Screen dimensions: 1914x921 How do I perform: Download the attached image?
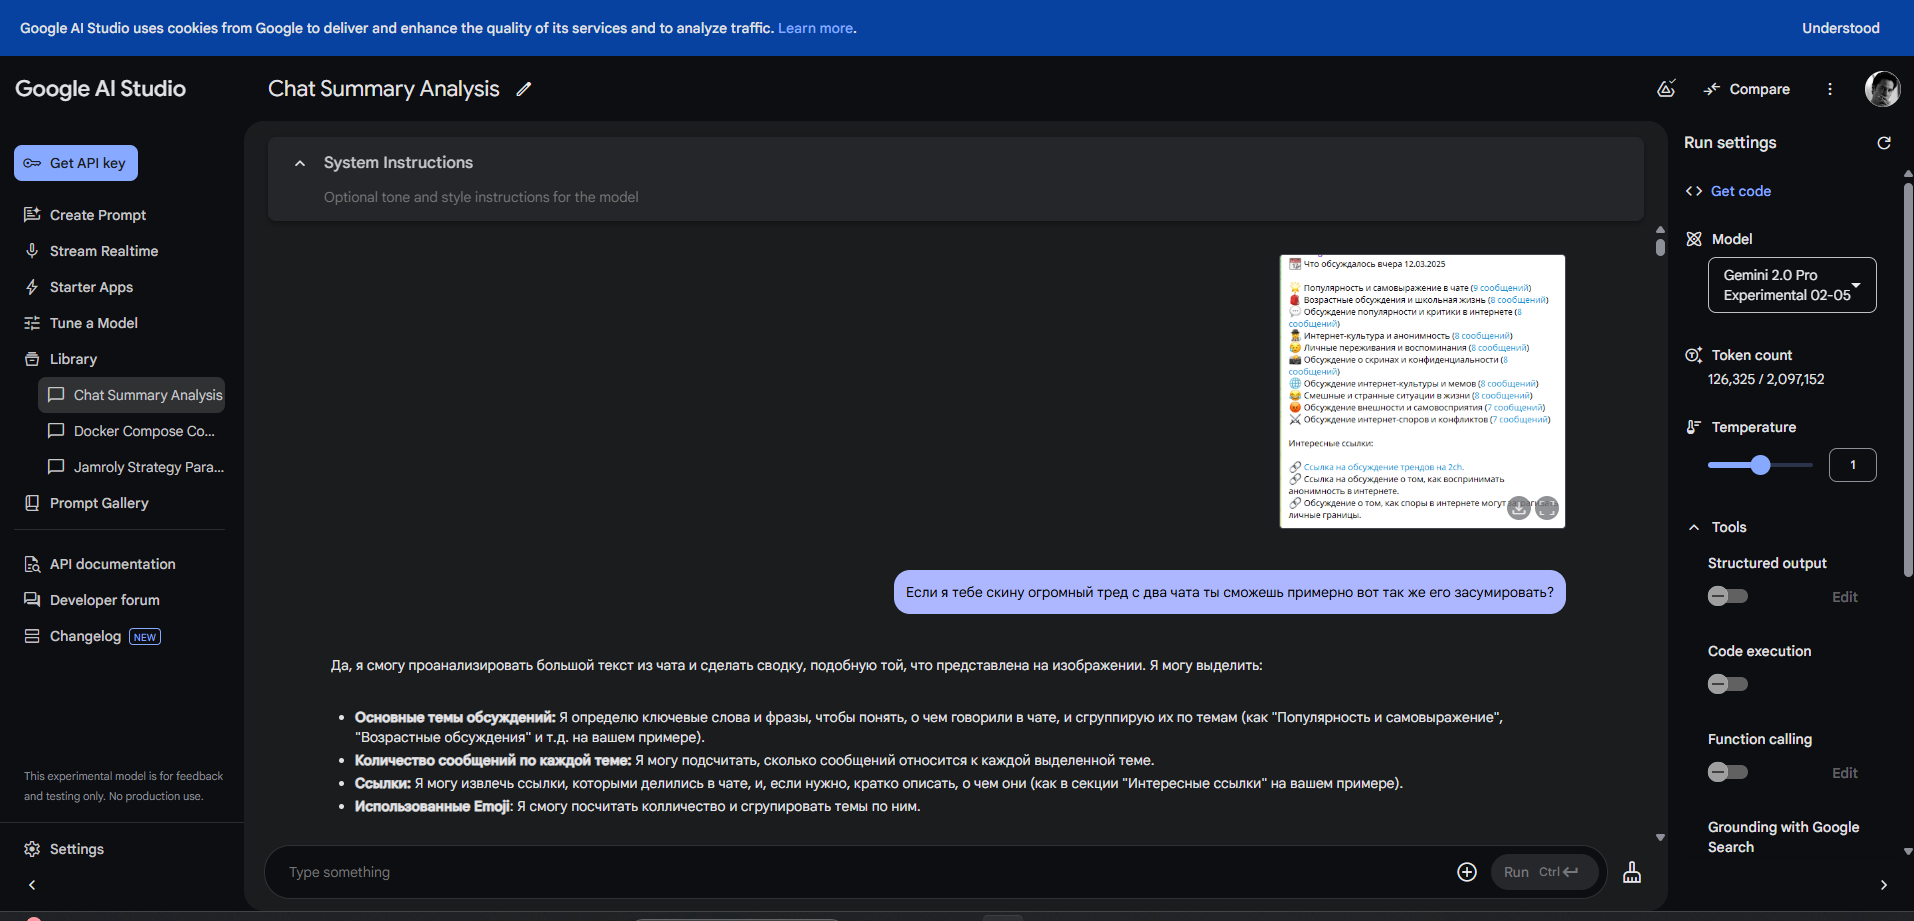pyautogui.click(x=1519, y=508)
